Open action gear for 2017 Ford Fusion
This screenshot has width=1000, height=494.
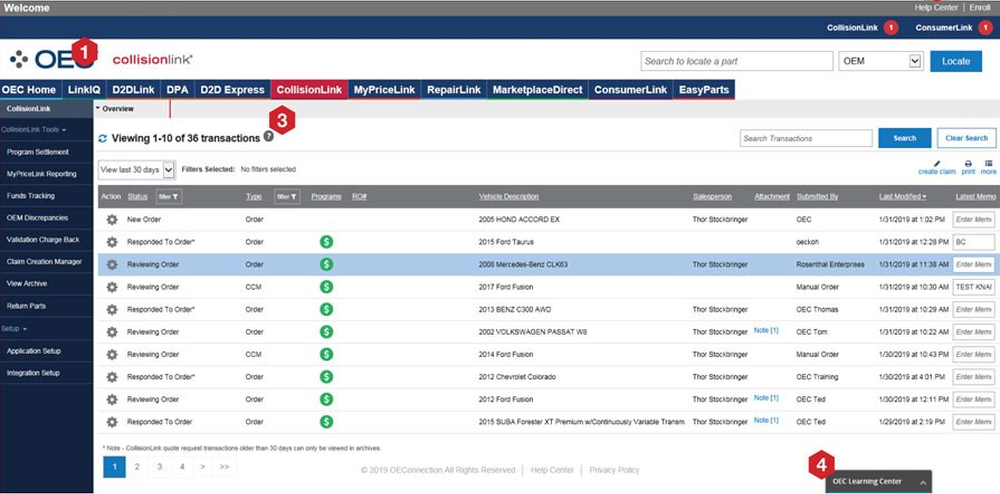(x=112, y=287)
